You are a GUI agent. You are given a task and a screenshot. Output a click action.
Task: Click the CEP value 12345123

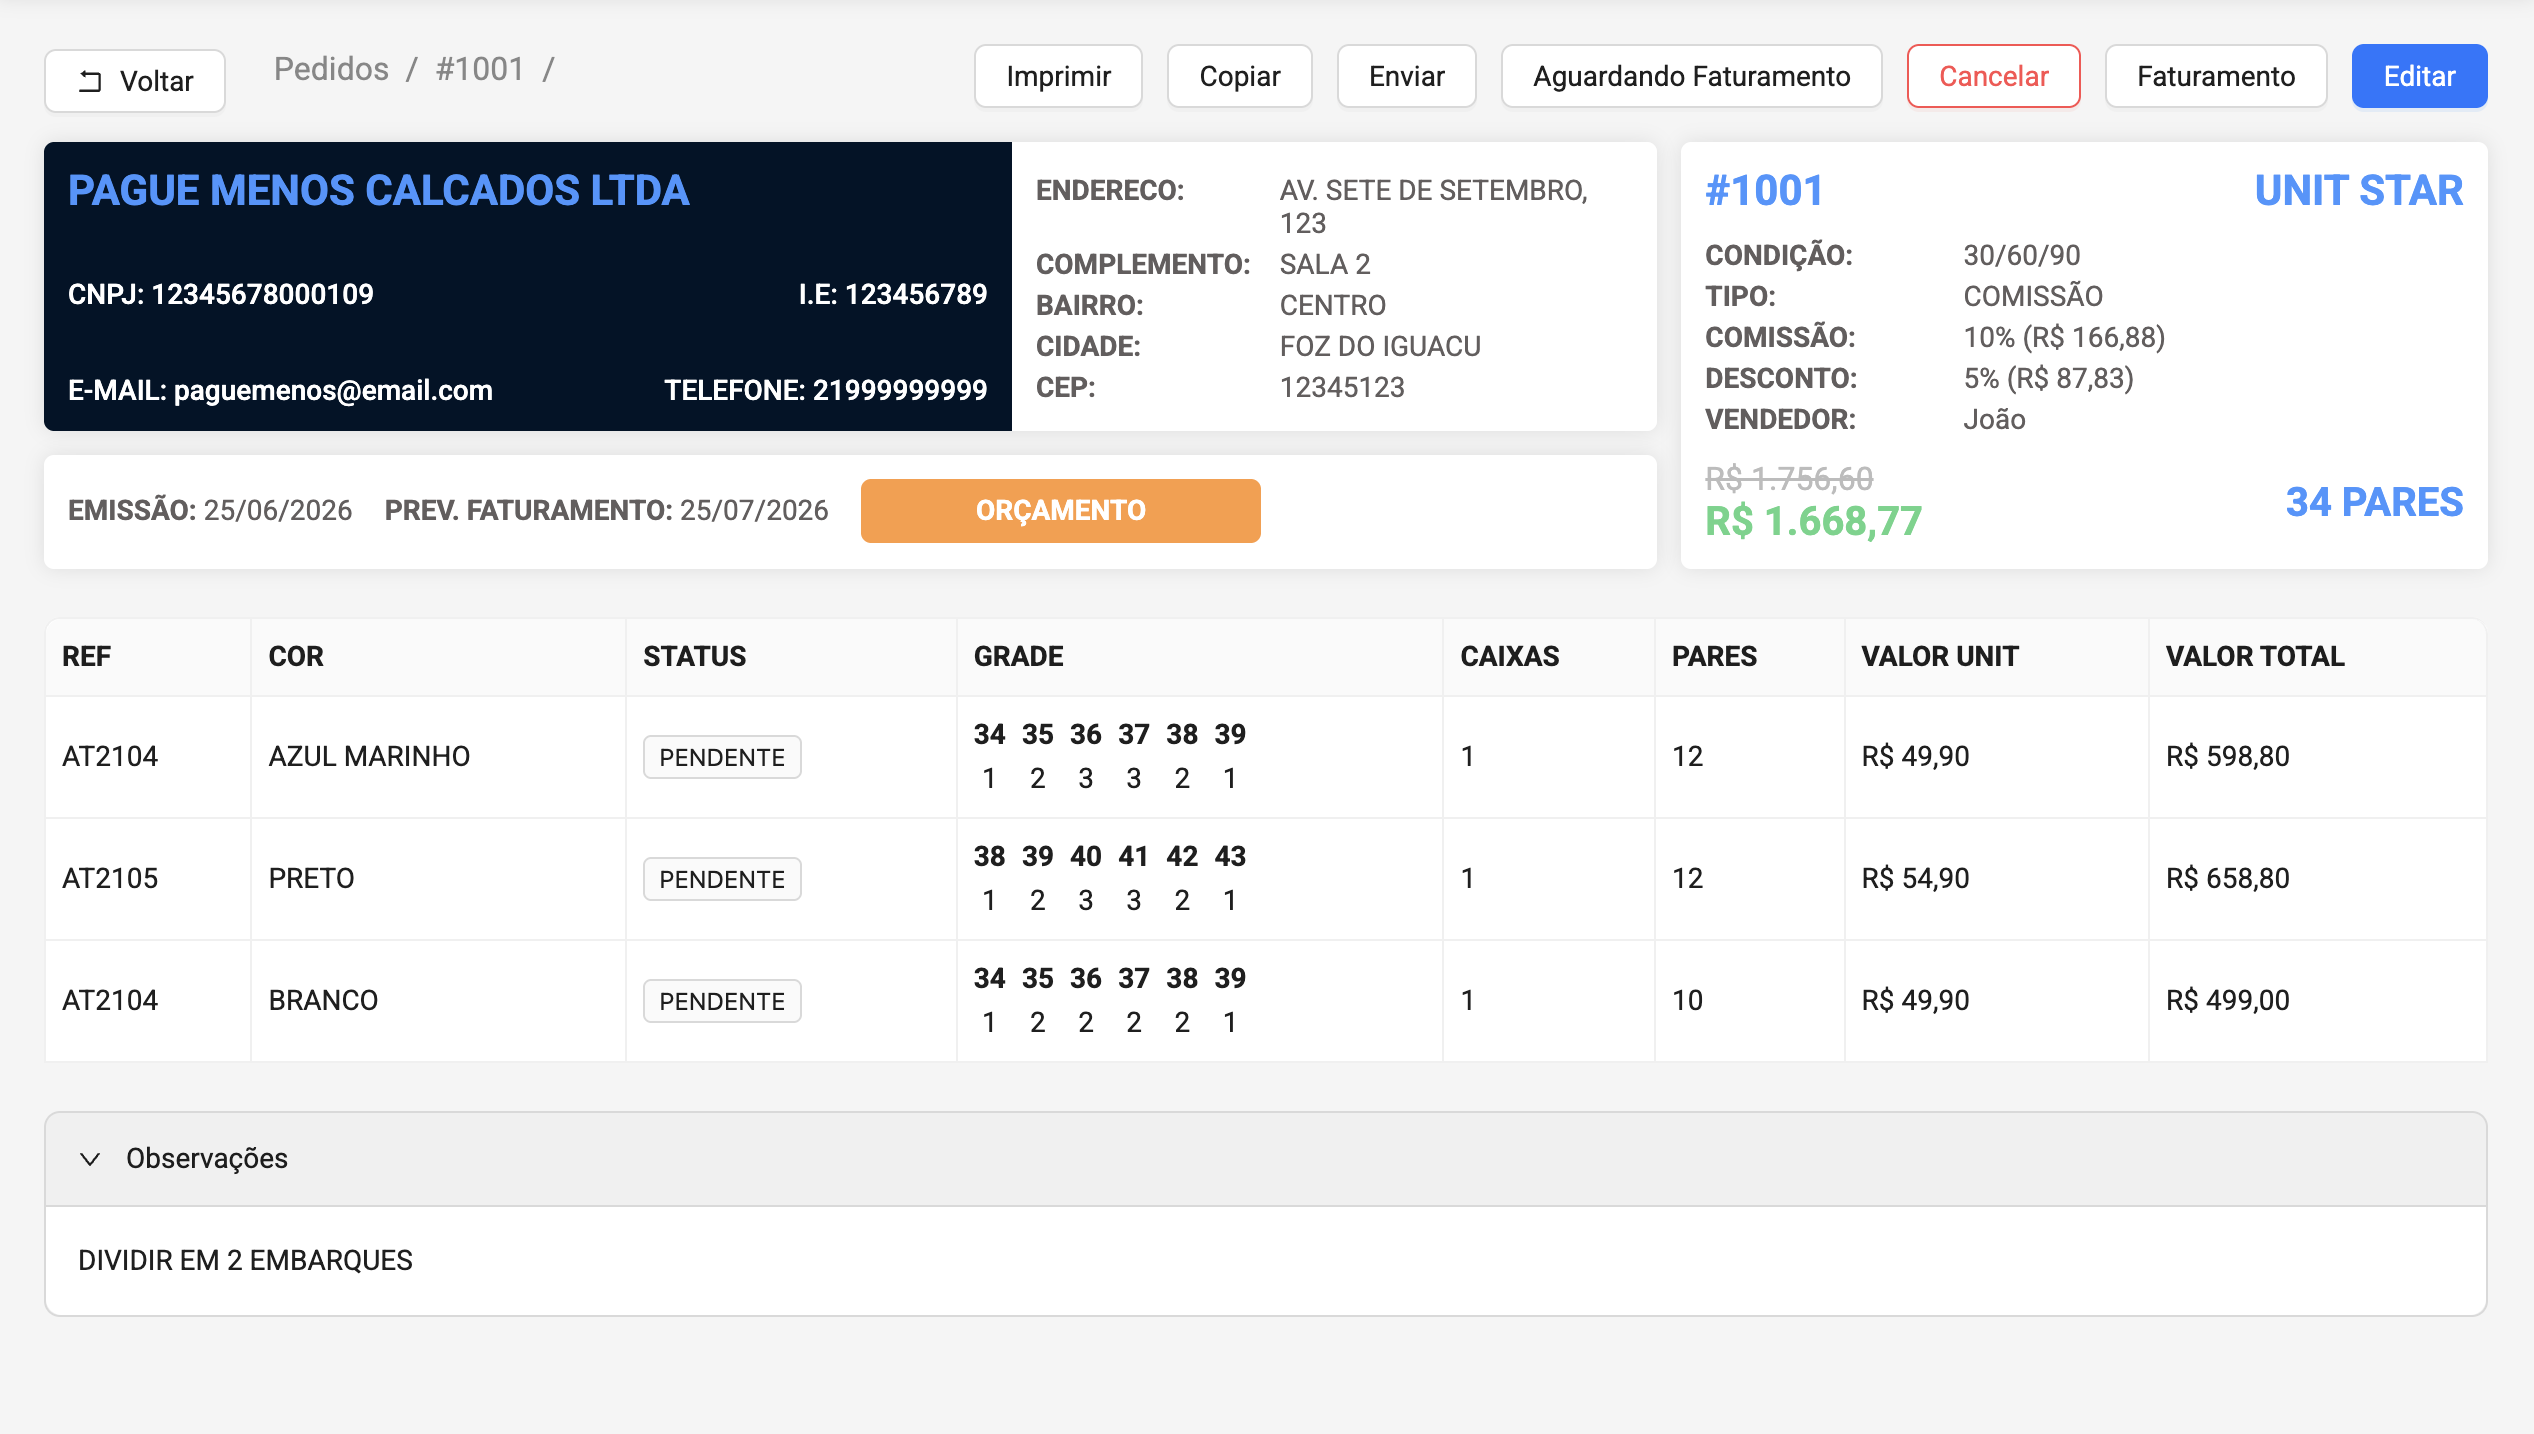[x=1342, y=387]
